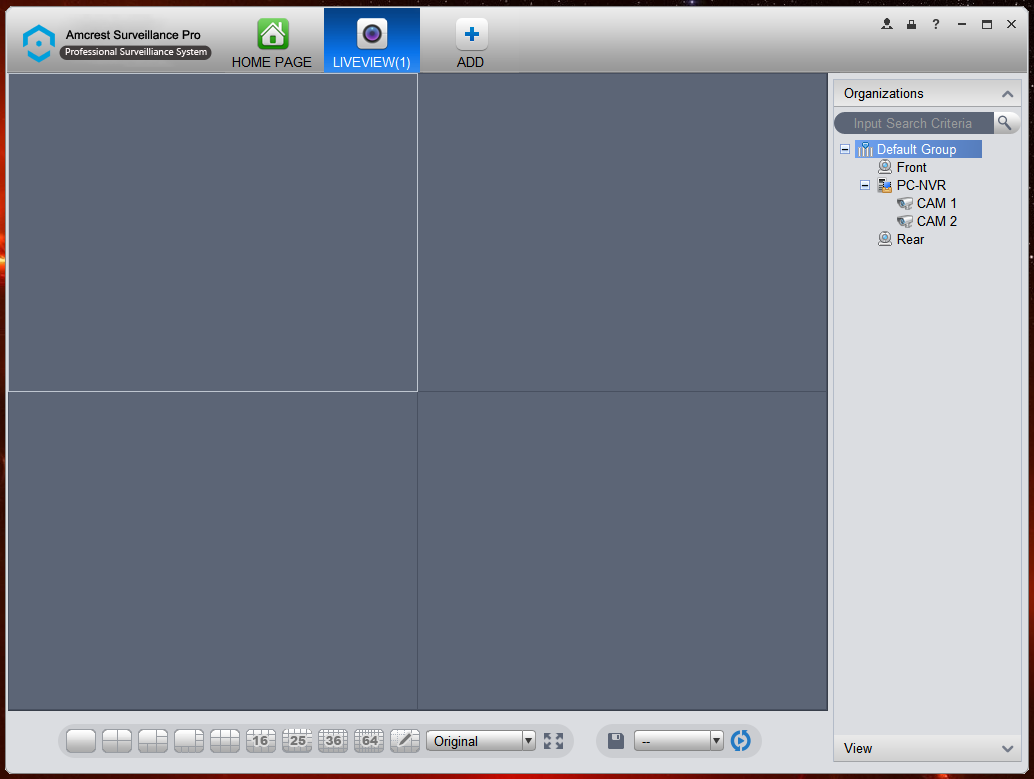1034x779 pixels.
Task: Lock the application with padlock icon
Action: point(911,24)
